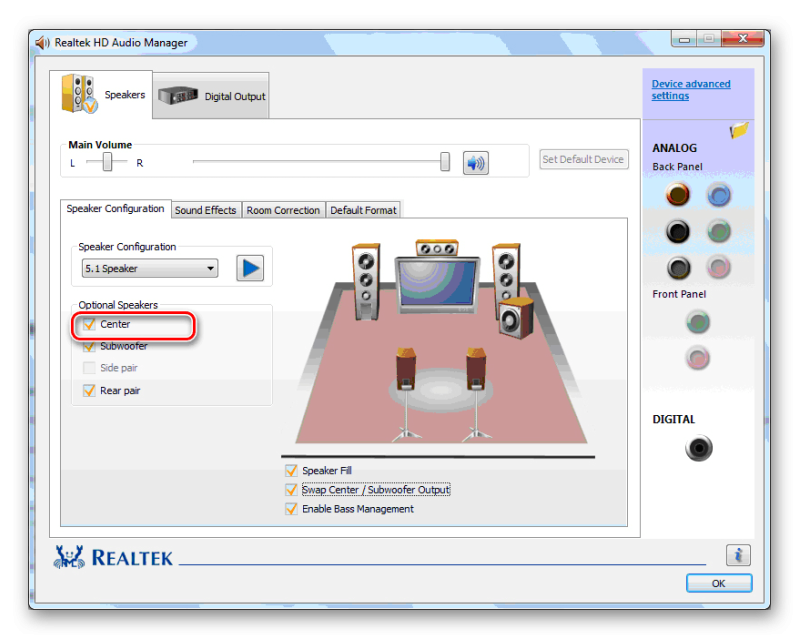Select the green front panel jack
This screenshot has width=800, height=639.
click(698, 323)
